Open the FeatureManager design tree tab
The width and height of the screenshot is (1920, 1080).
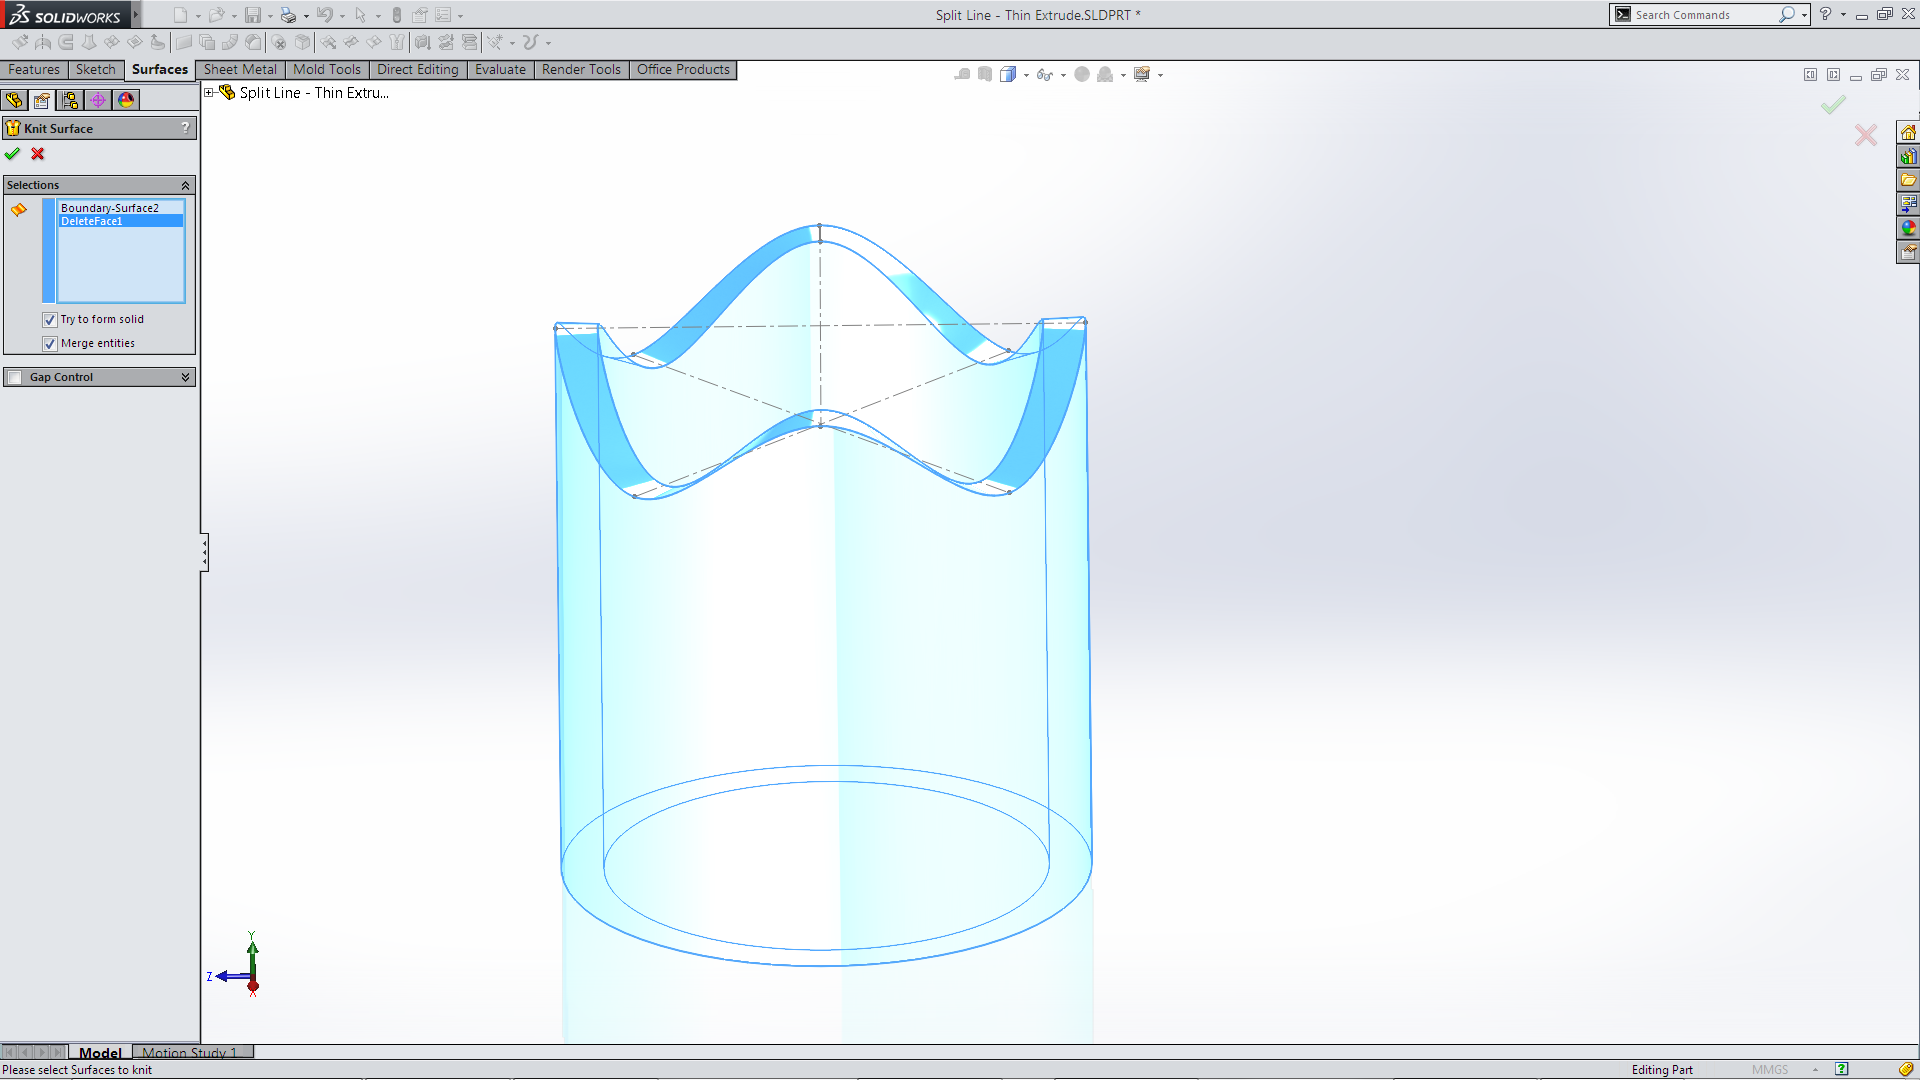[x=14, y=100]
